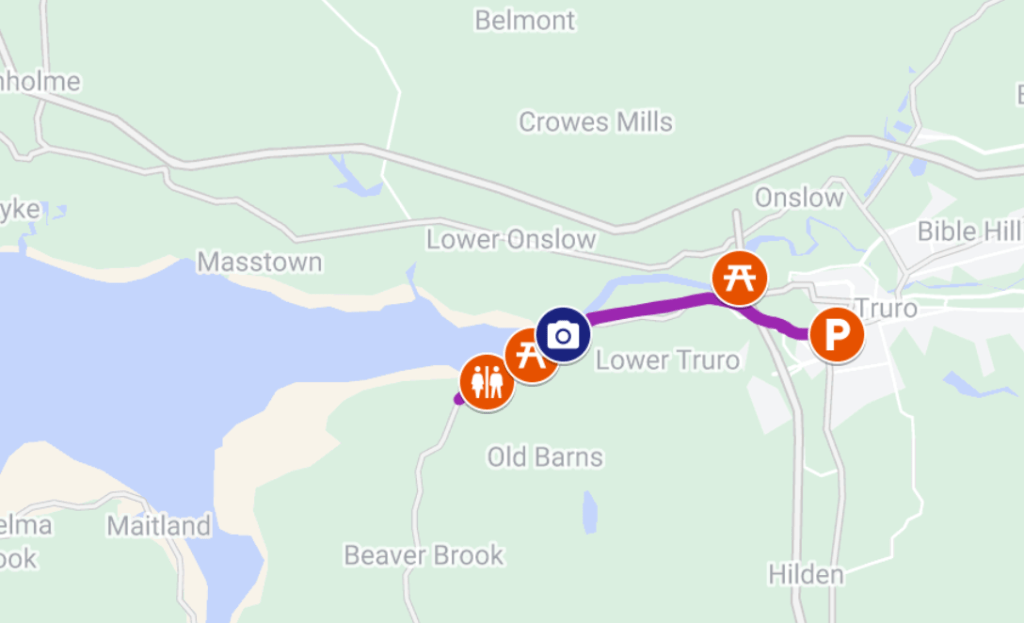This screenshot has height=623, width=1024.
Task: Select the Old Barns label
Action: pos(545,457)
